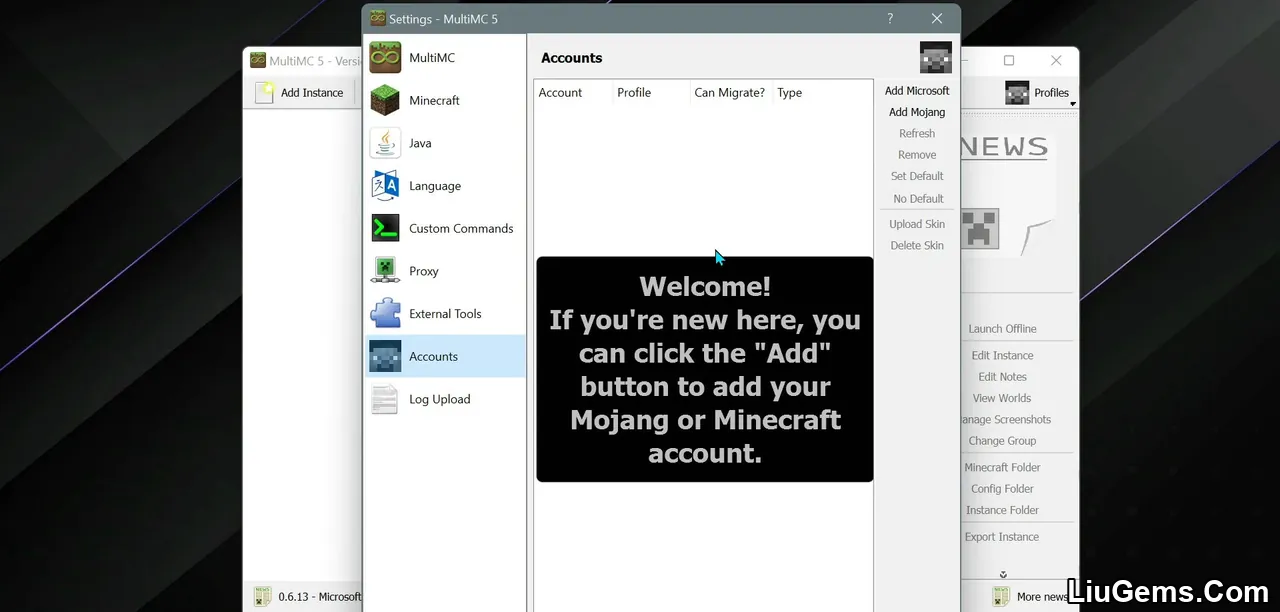Click the More news icon in main window
The image size is (1280, 612).
point(1002,597)
